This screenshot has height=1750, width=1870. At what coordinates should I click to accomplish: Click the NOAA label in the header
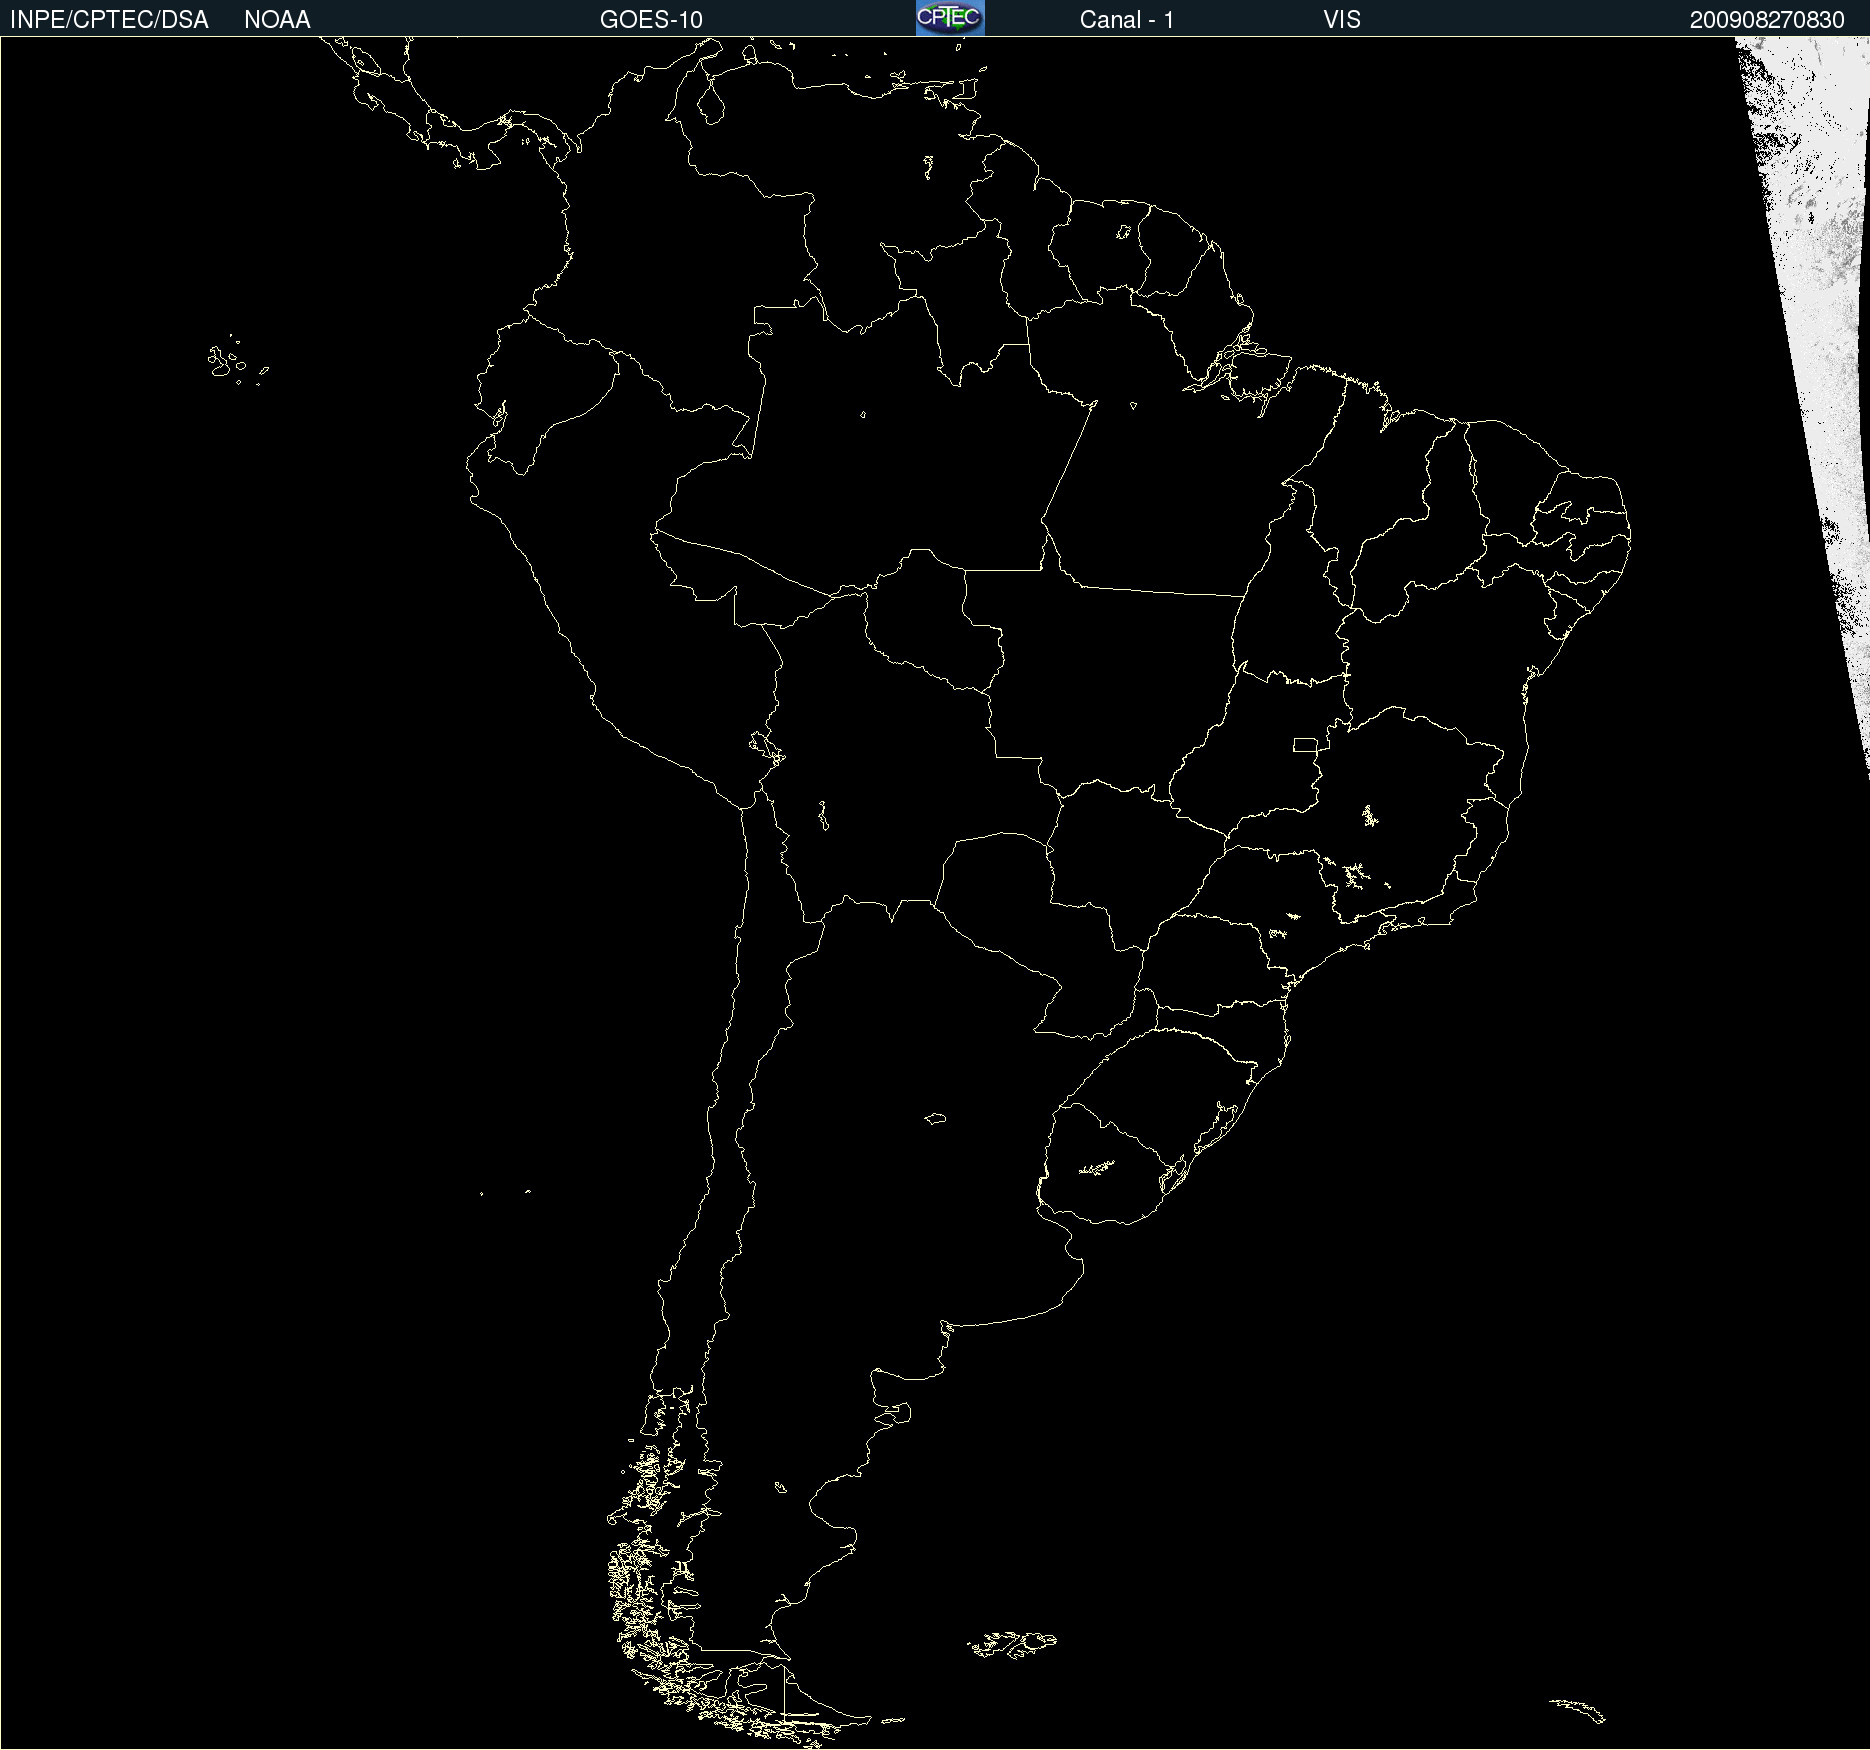pyautogui.click(x=277, y=20)
